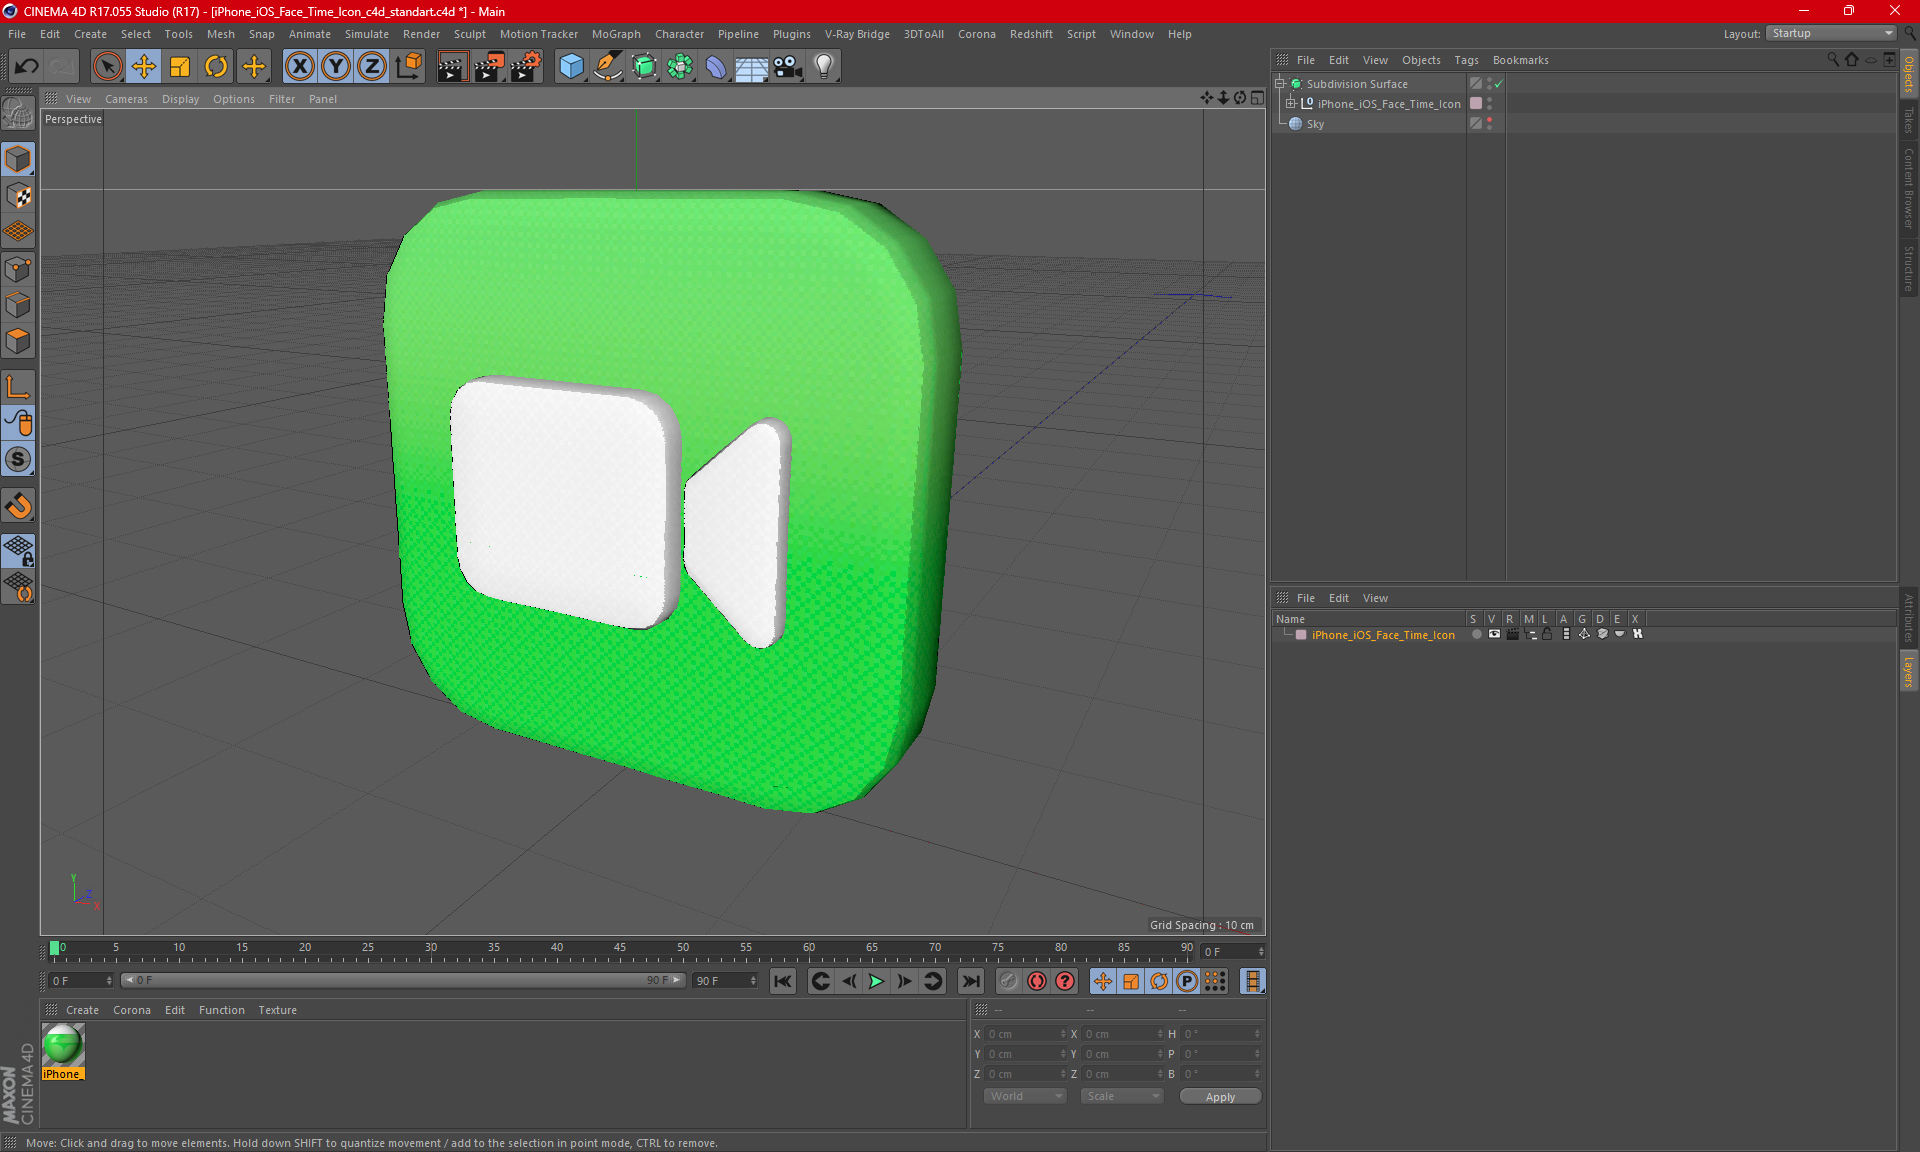
Task: Select the Rotate tool
Action: [216, 67]
